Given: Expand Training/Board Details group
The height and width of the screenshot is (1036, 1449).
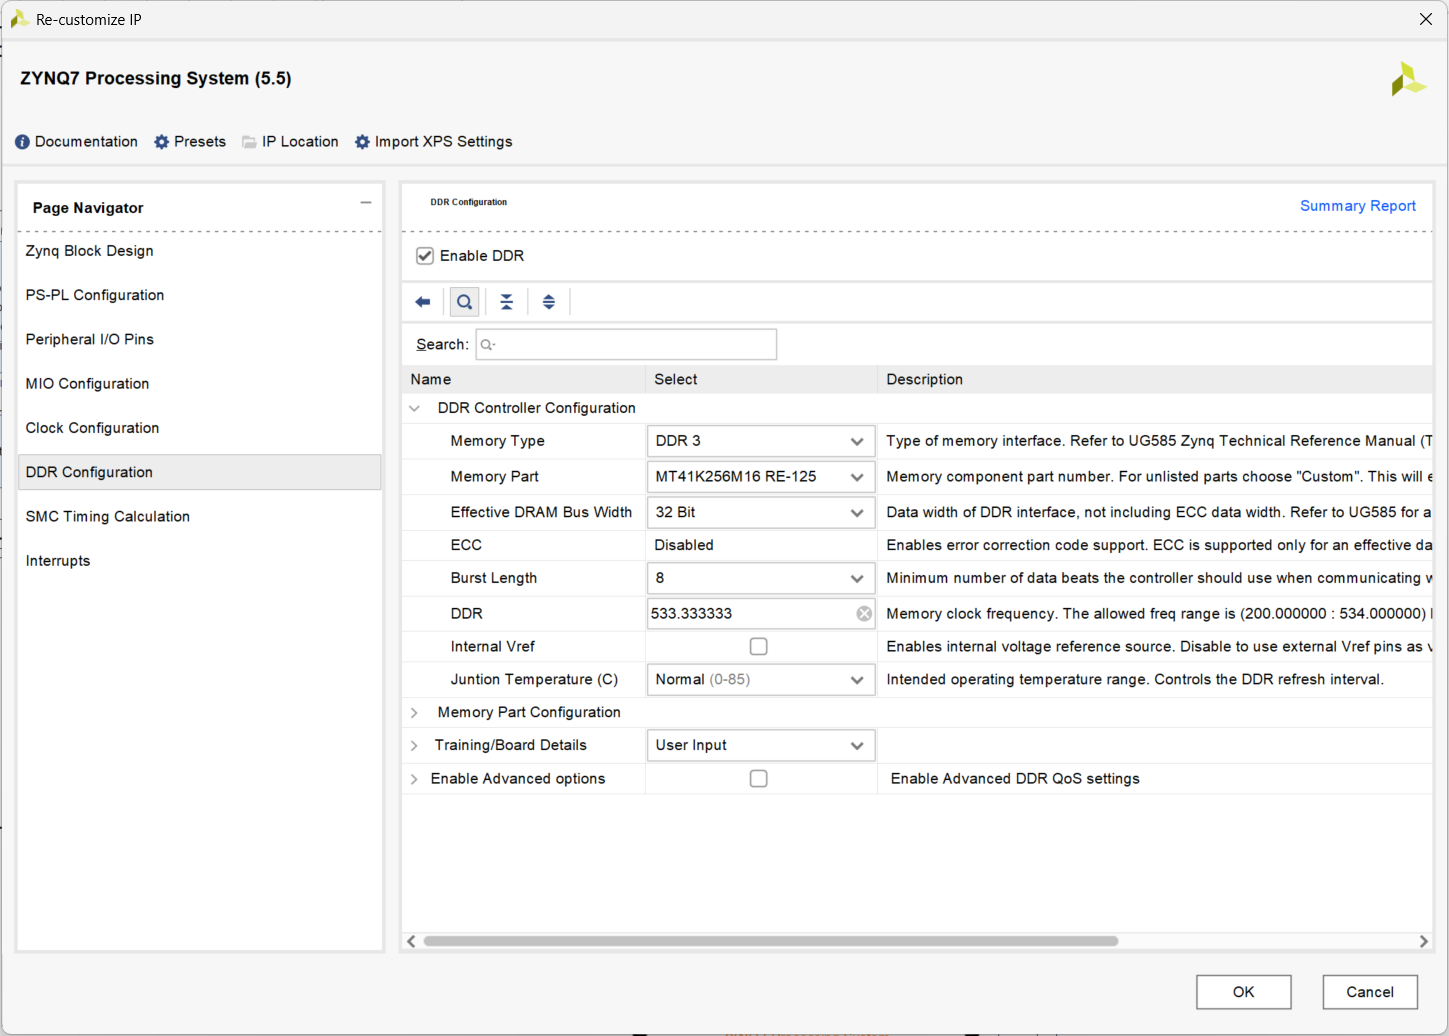Looking at the screenshot, I should point(414,746).
